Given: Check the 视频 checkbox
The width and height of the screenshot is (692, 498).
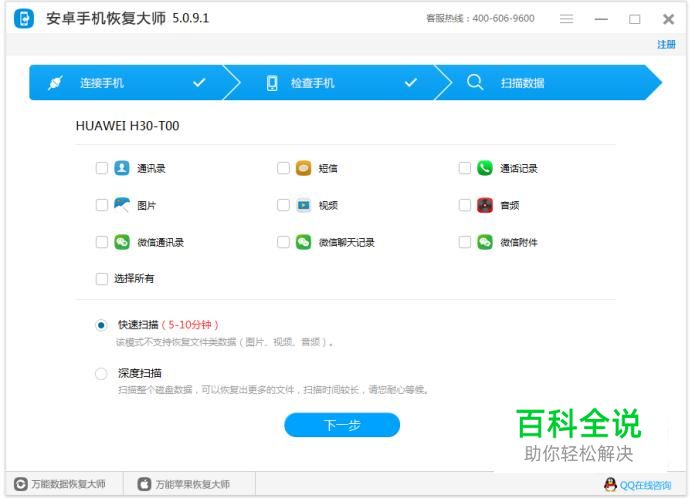Looking at the screenshot, I should [283, 205].
